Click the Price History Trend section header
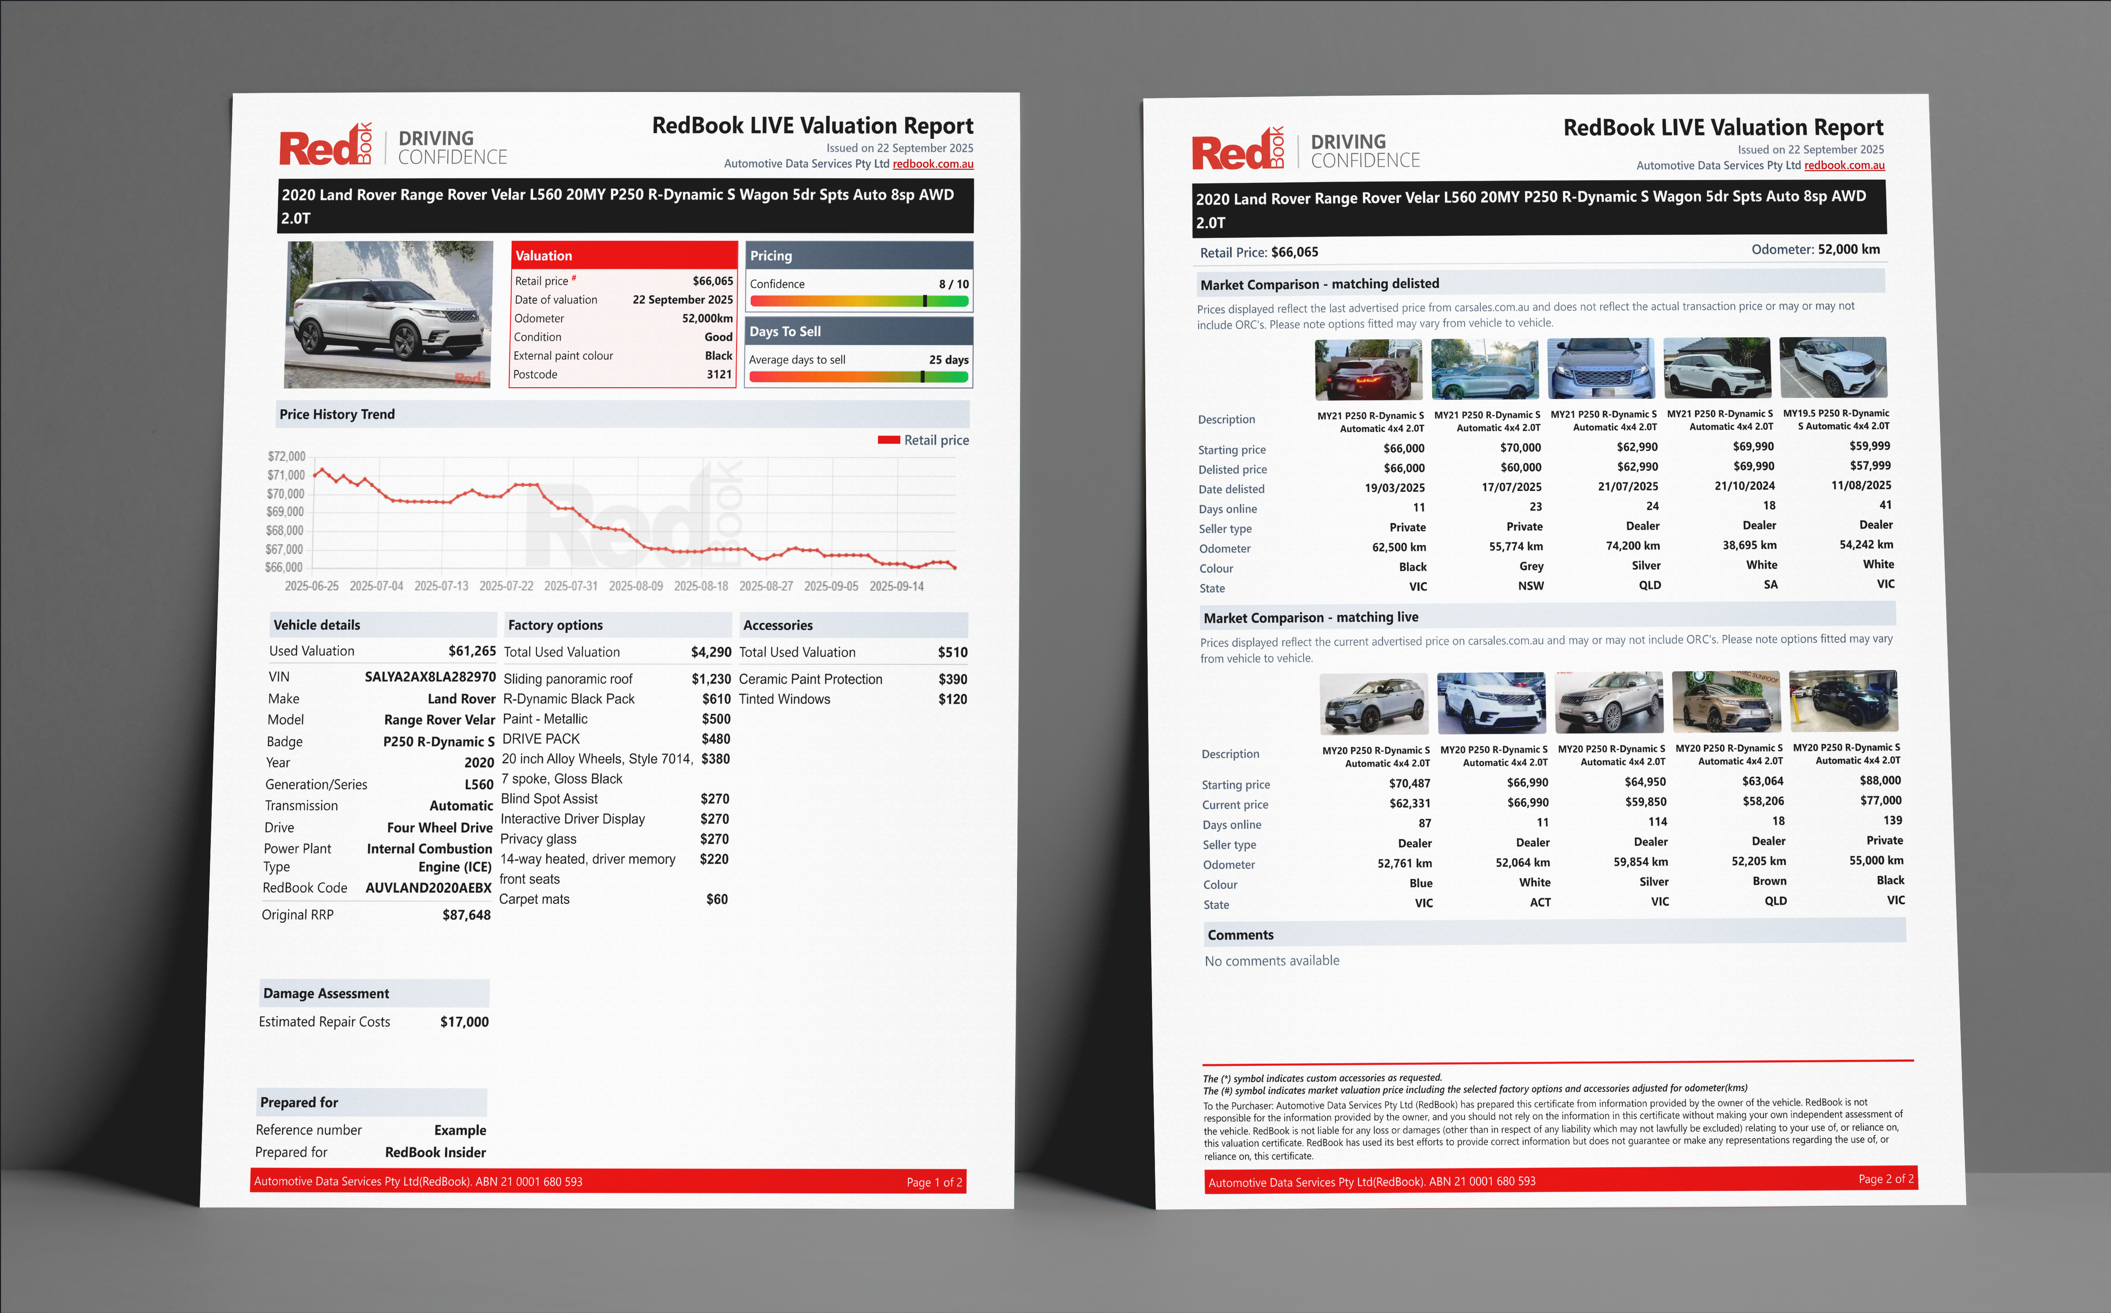 tap(337, 414)
